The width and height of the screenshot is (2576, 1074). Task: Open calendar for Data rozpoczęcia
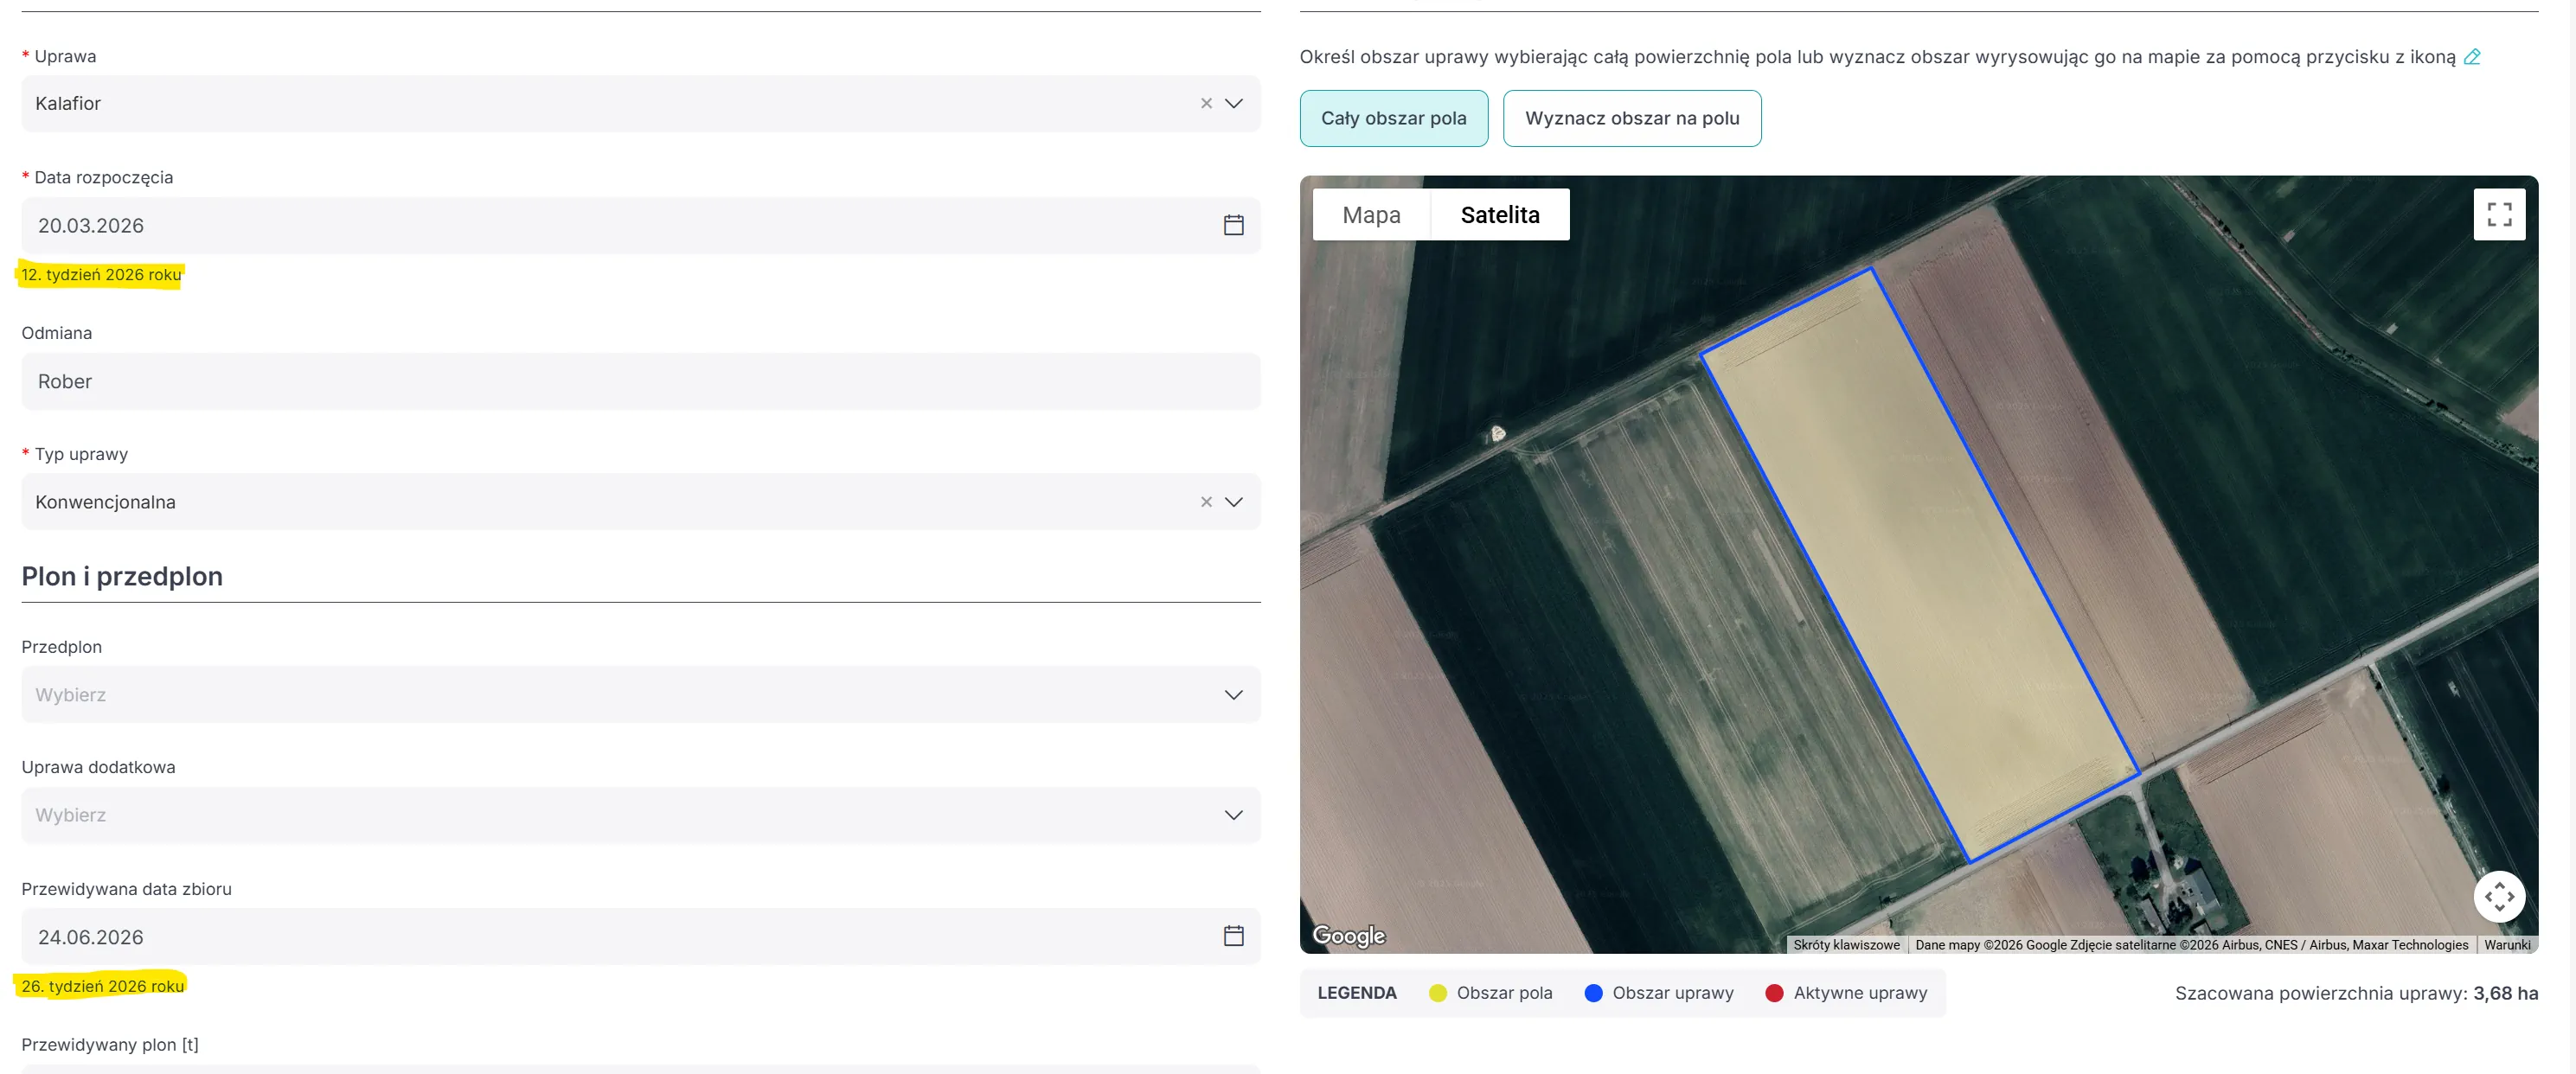(x=1233, y=225)
